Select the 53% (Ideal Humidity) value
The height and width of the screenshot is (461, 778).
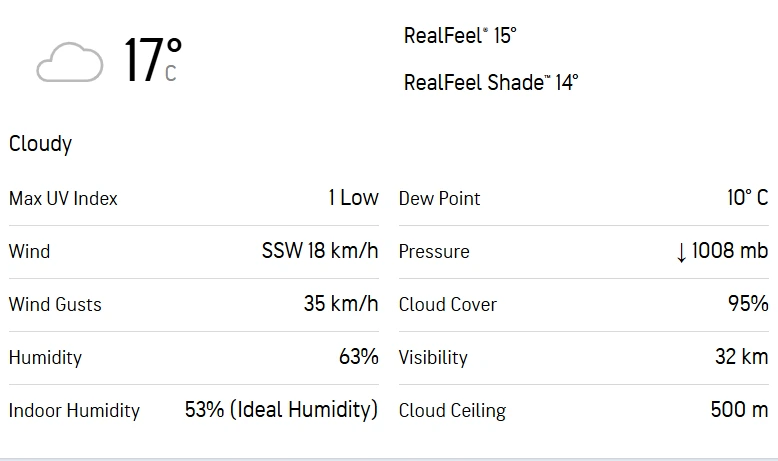click(x=281, y=410)
